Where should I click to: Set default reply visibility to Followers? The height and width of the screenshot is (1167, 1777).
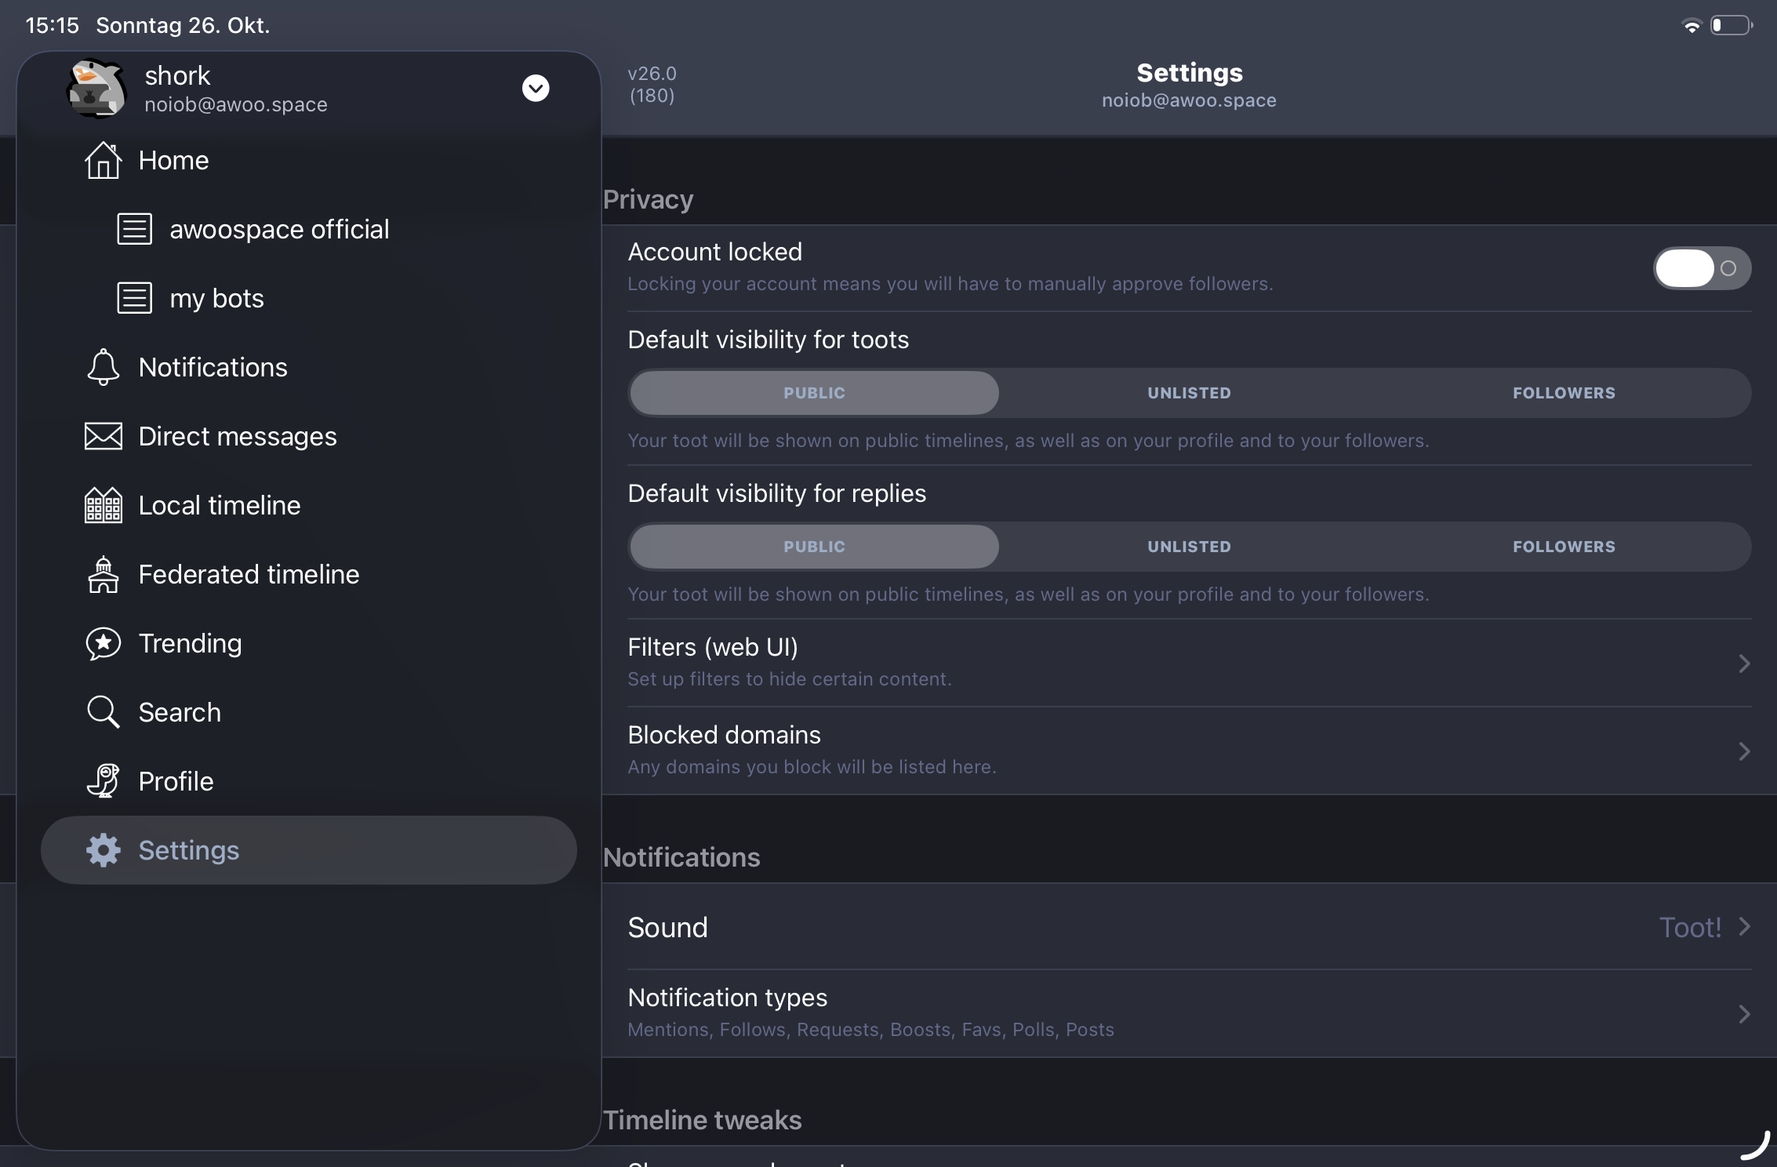1563,547
